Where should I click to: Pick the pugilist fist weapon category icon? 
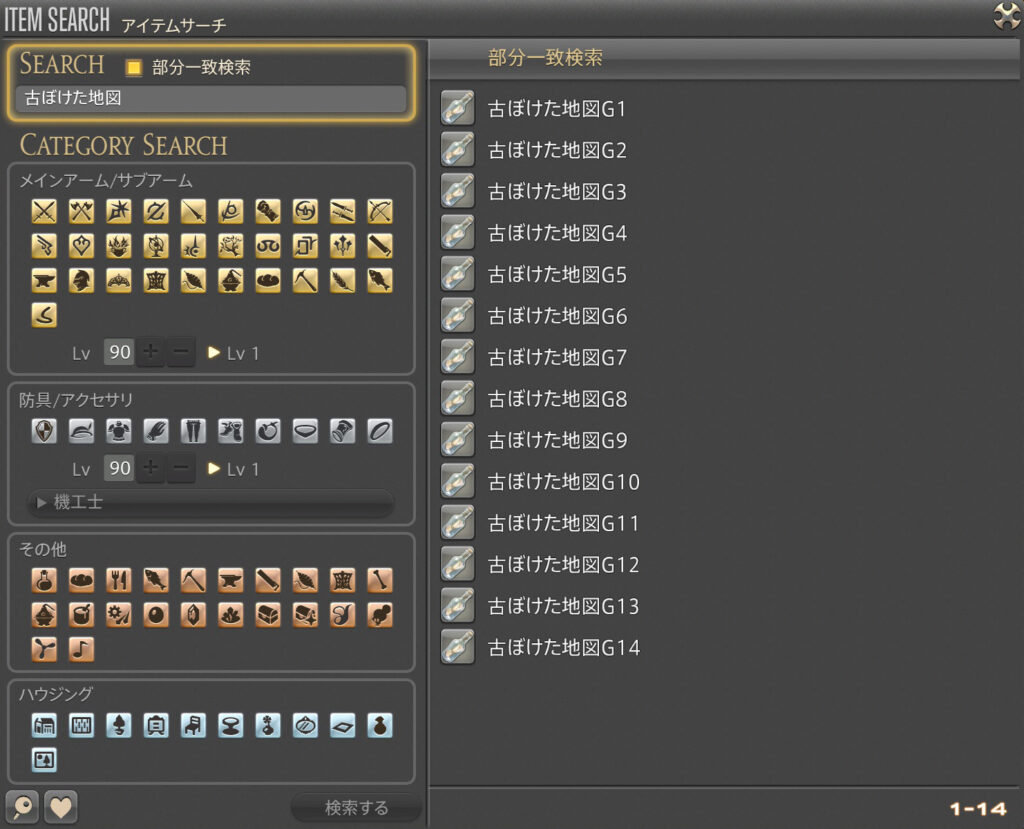(x=268, y=211)
